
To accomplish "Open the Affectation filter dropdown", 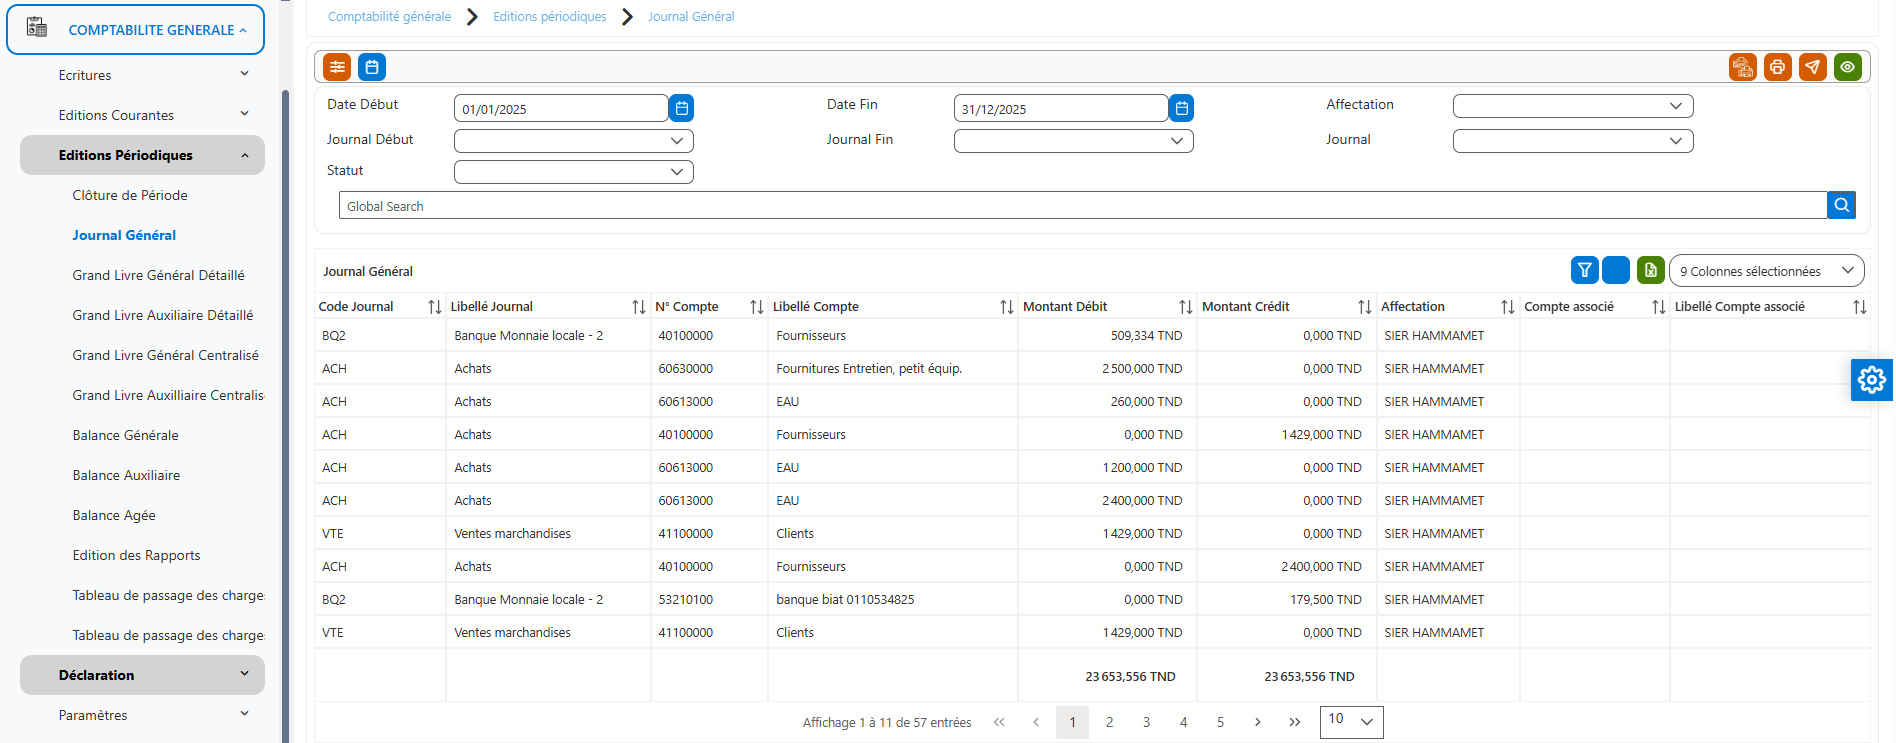I will point(1573,106).
